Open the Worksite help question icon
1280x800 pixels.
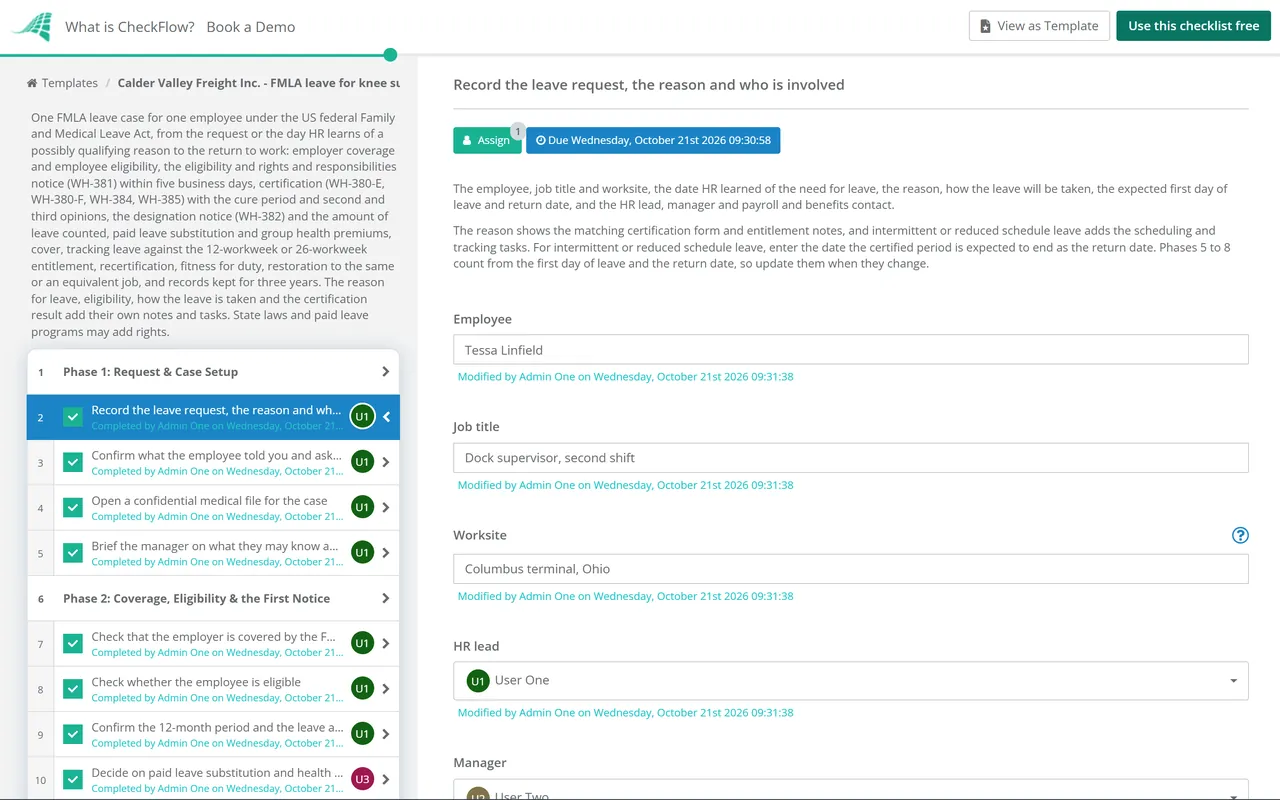tap(1240, 535)
